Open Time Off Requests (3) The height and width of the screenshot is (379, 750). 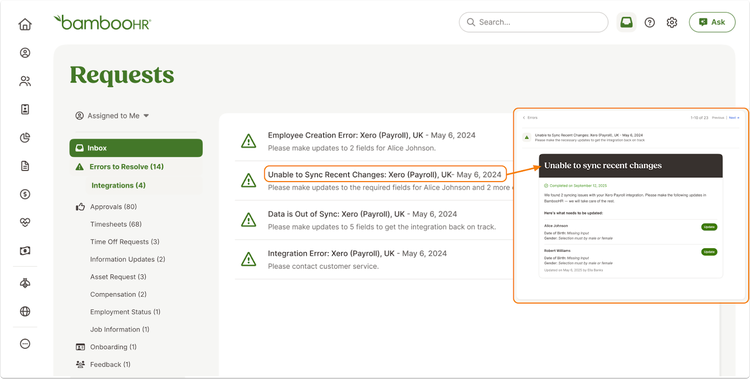pos(125,242)
